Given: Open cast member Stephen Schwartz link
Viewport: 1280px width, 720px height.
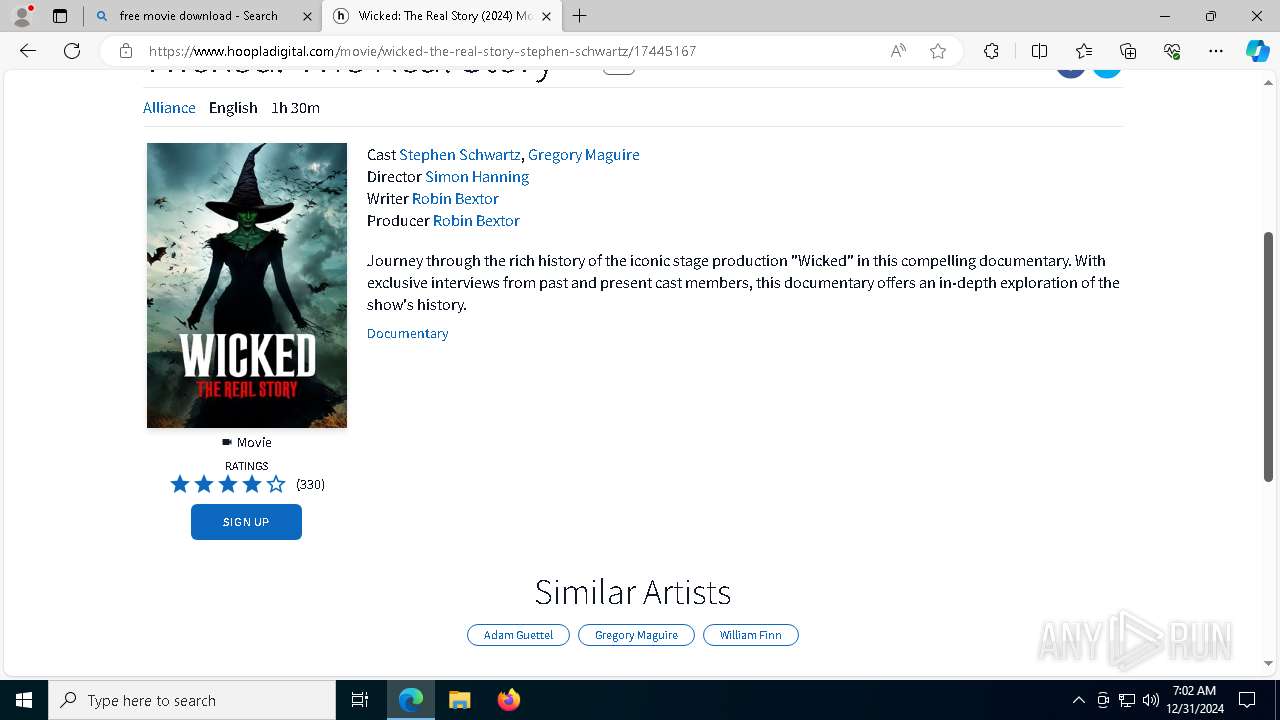Looking at the screenshot, I should point(459,155).
